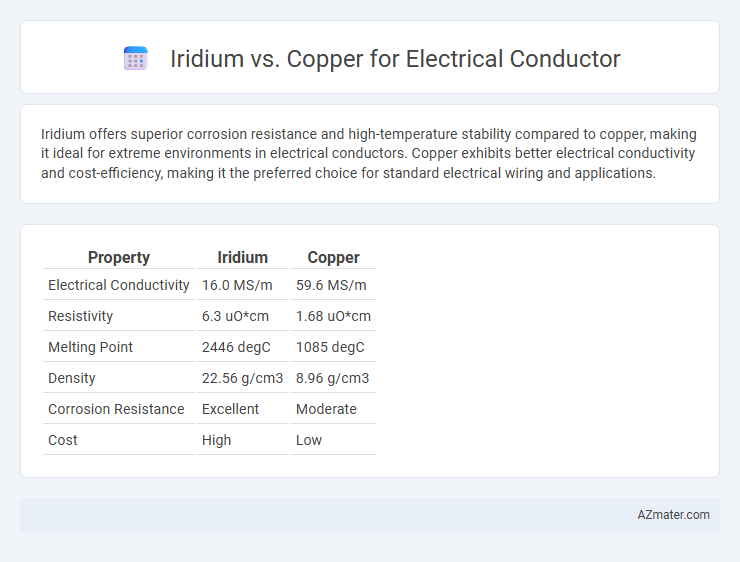740x562 pixels.
Task: Click the 'Property' column header
Action: [119, 257]
